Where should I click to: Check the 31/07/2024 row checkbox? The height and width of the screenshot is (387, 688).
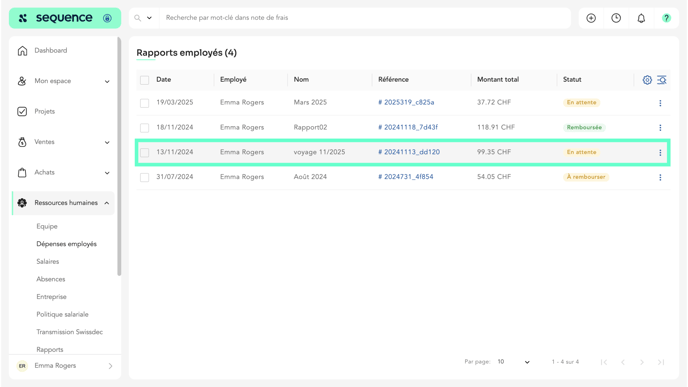tap(144, 177)
